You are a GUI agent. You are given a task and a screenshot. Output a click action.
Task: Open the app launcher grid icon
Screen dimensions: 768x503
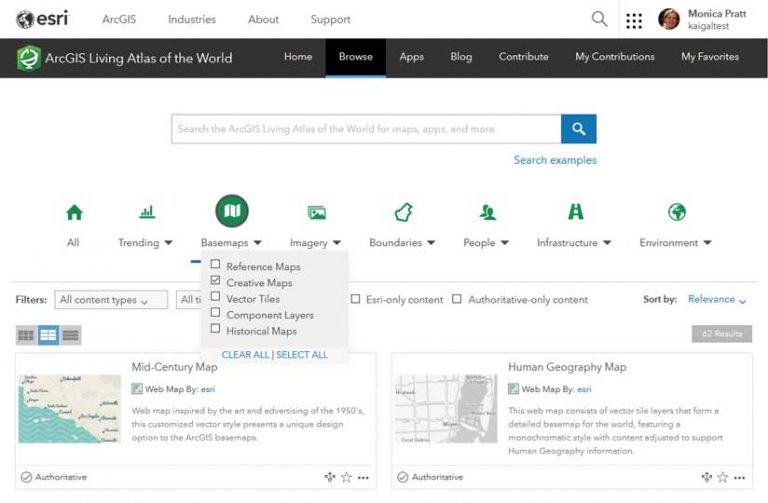pyautogui.click(x=634, y=20)
